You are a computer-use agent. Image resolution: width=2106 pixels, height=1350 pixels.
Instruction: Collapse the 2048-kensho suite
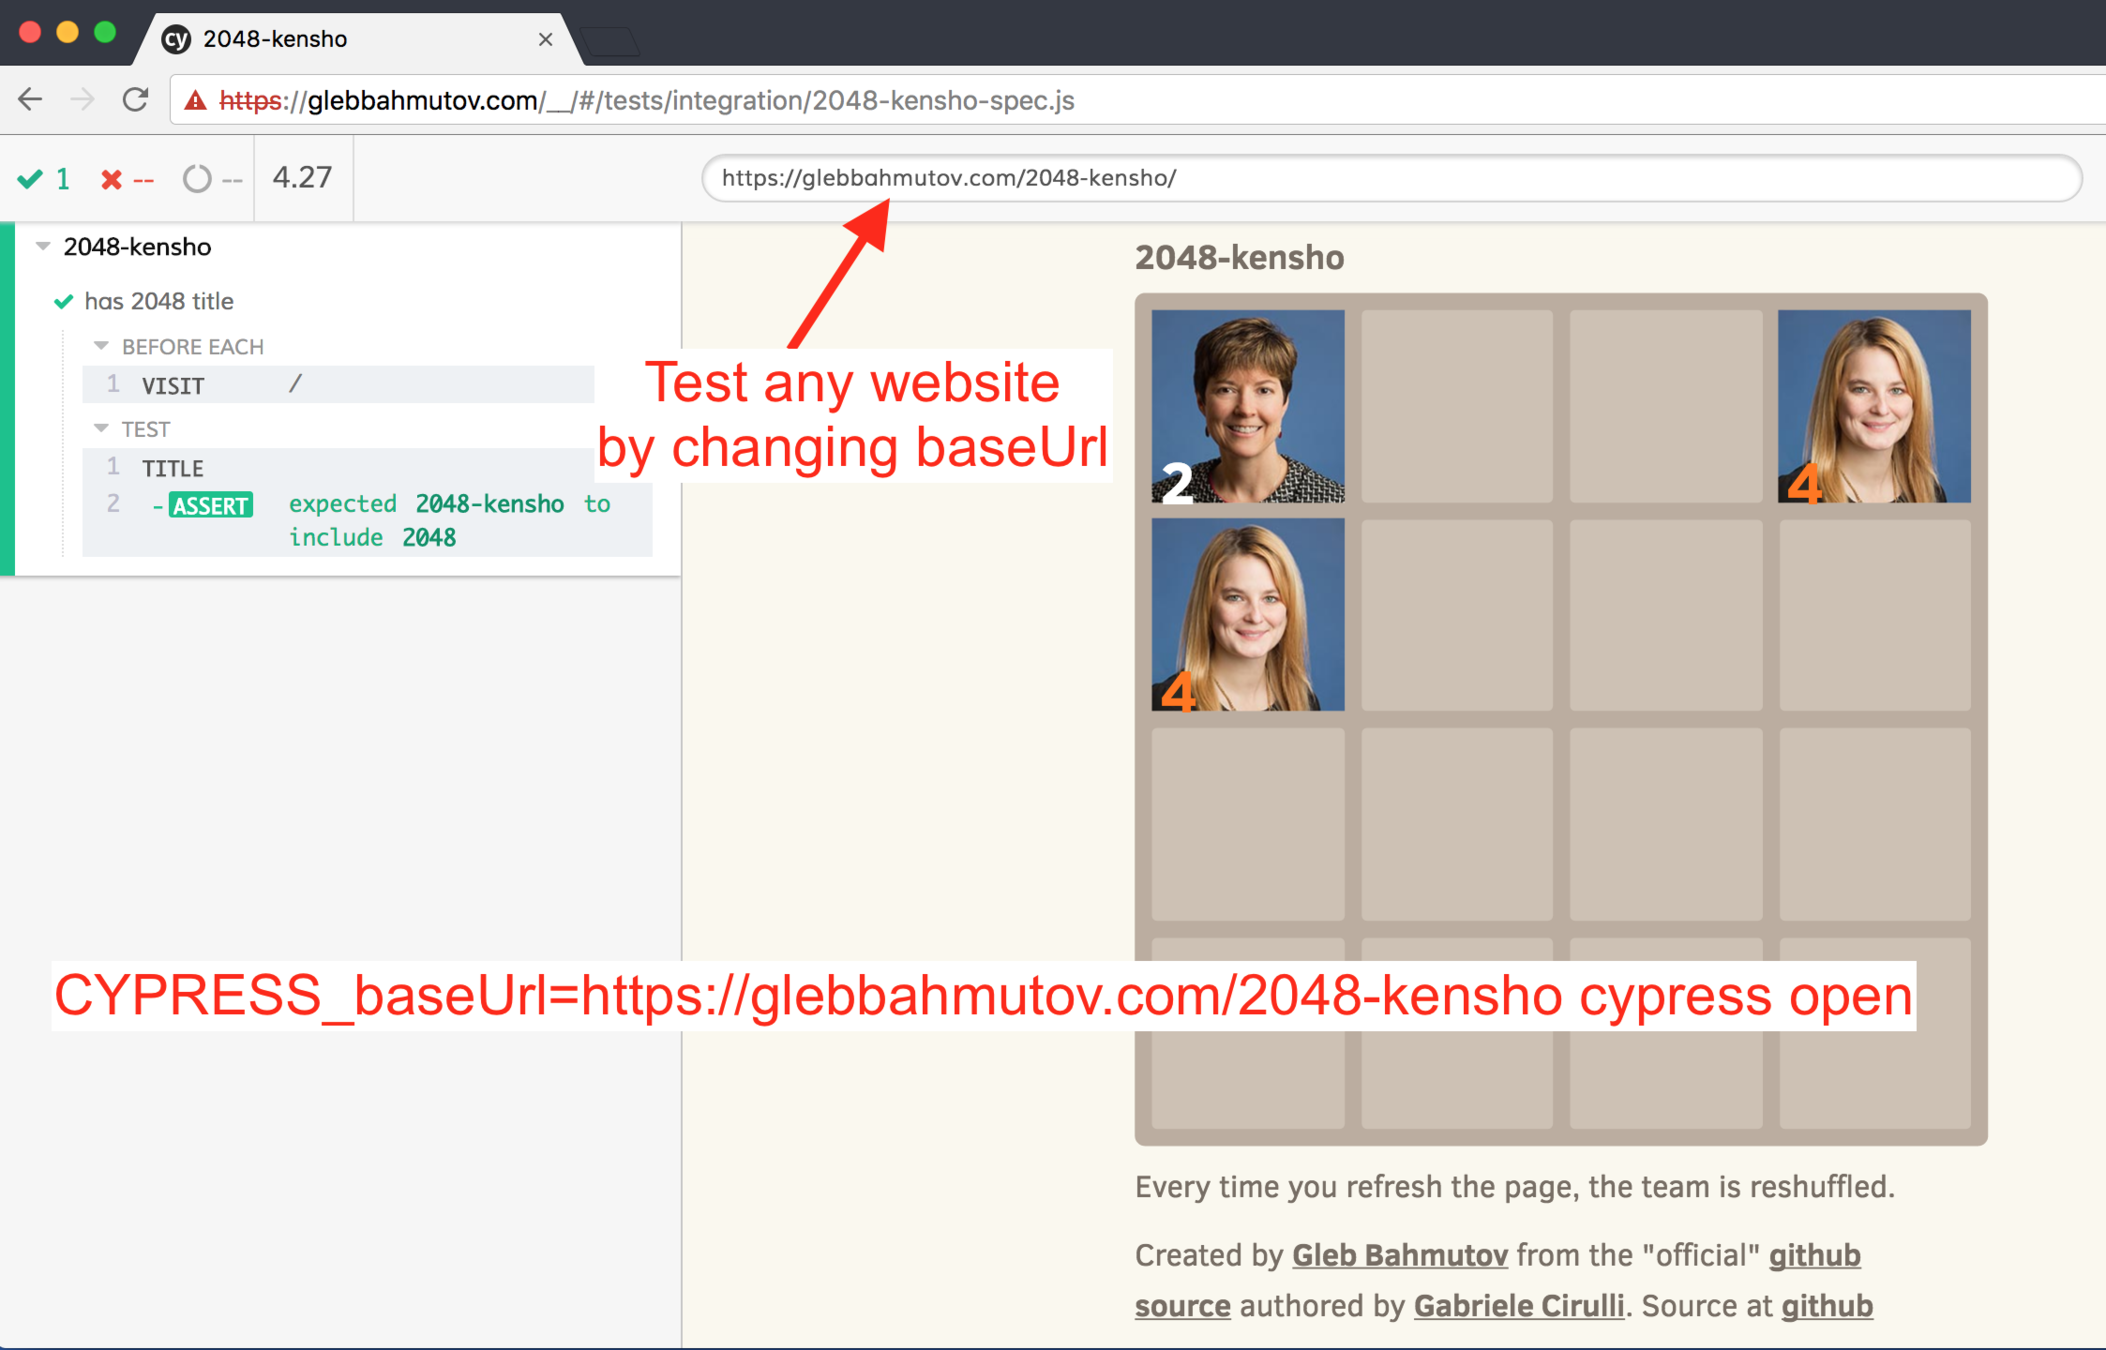pos(43,246)
